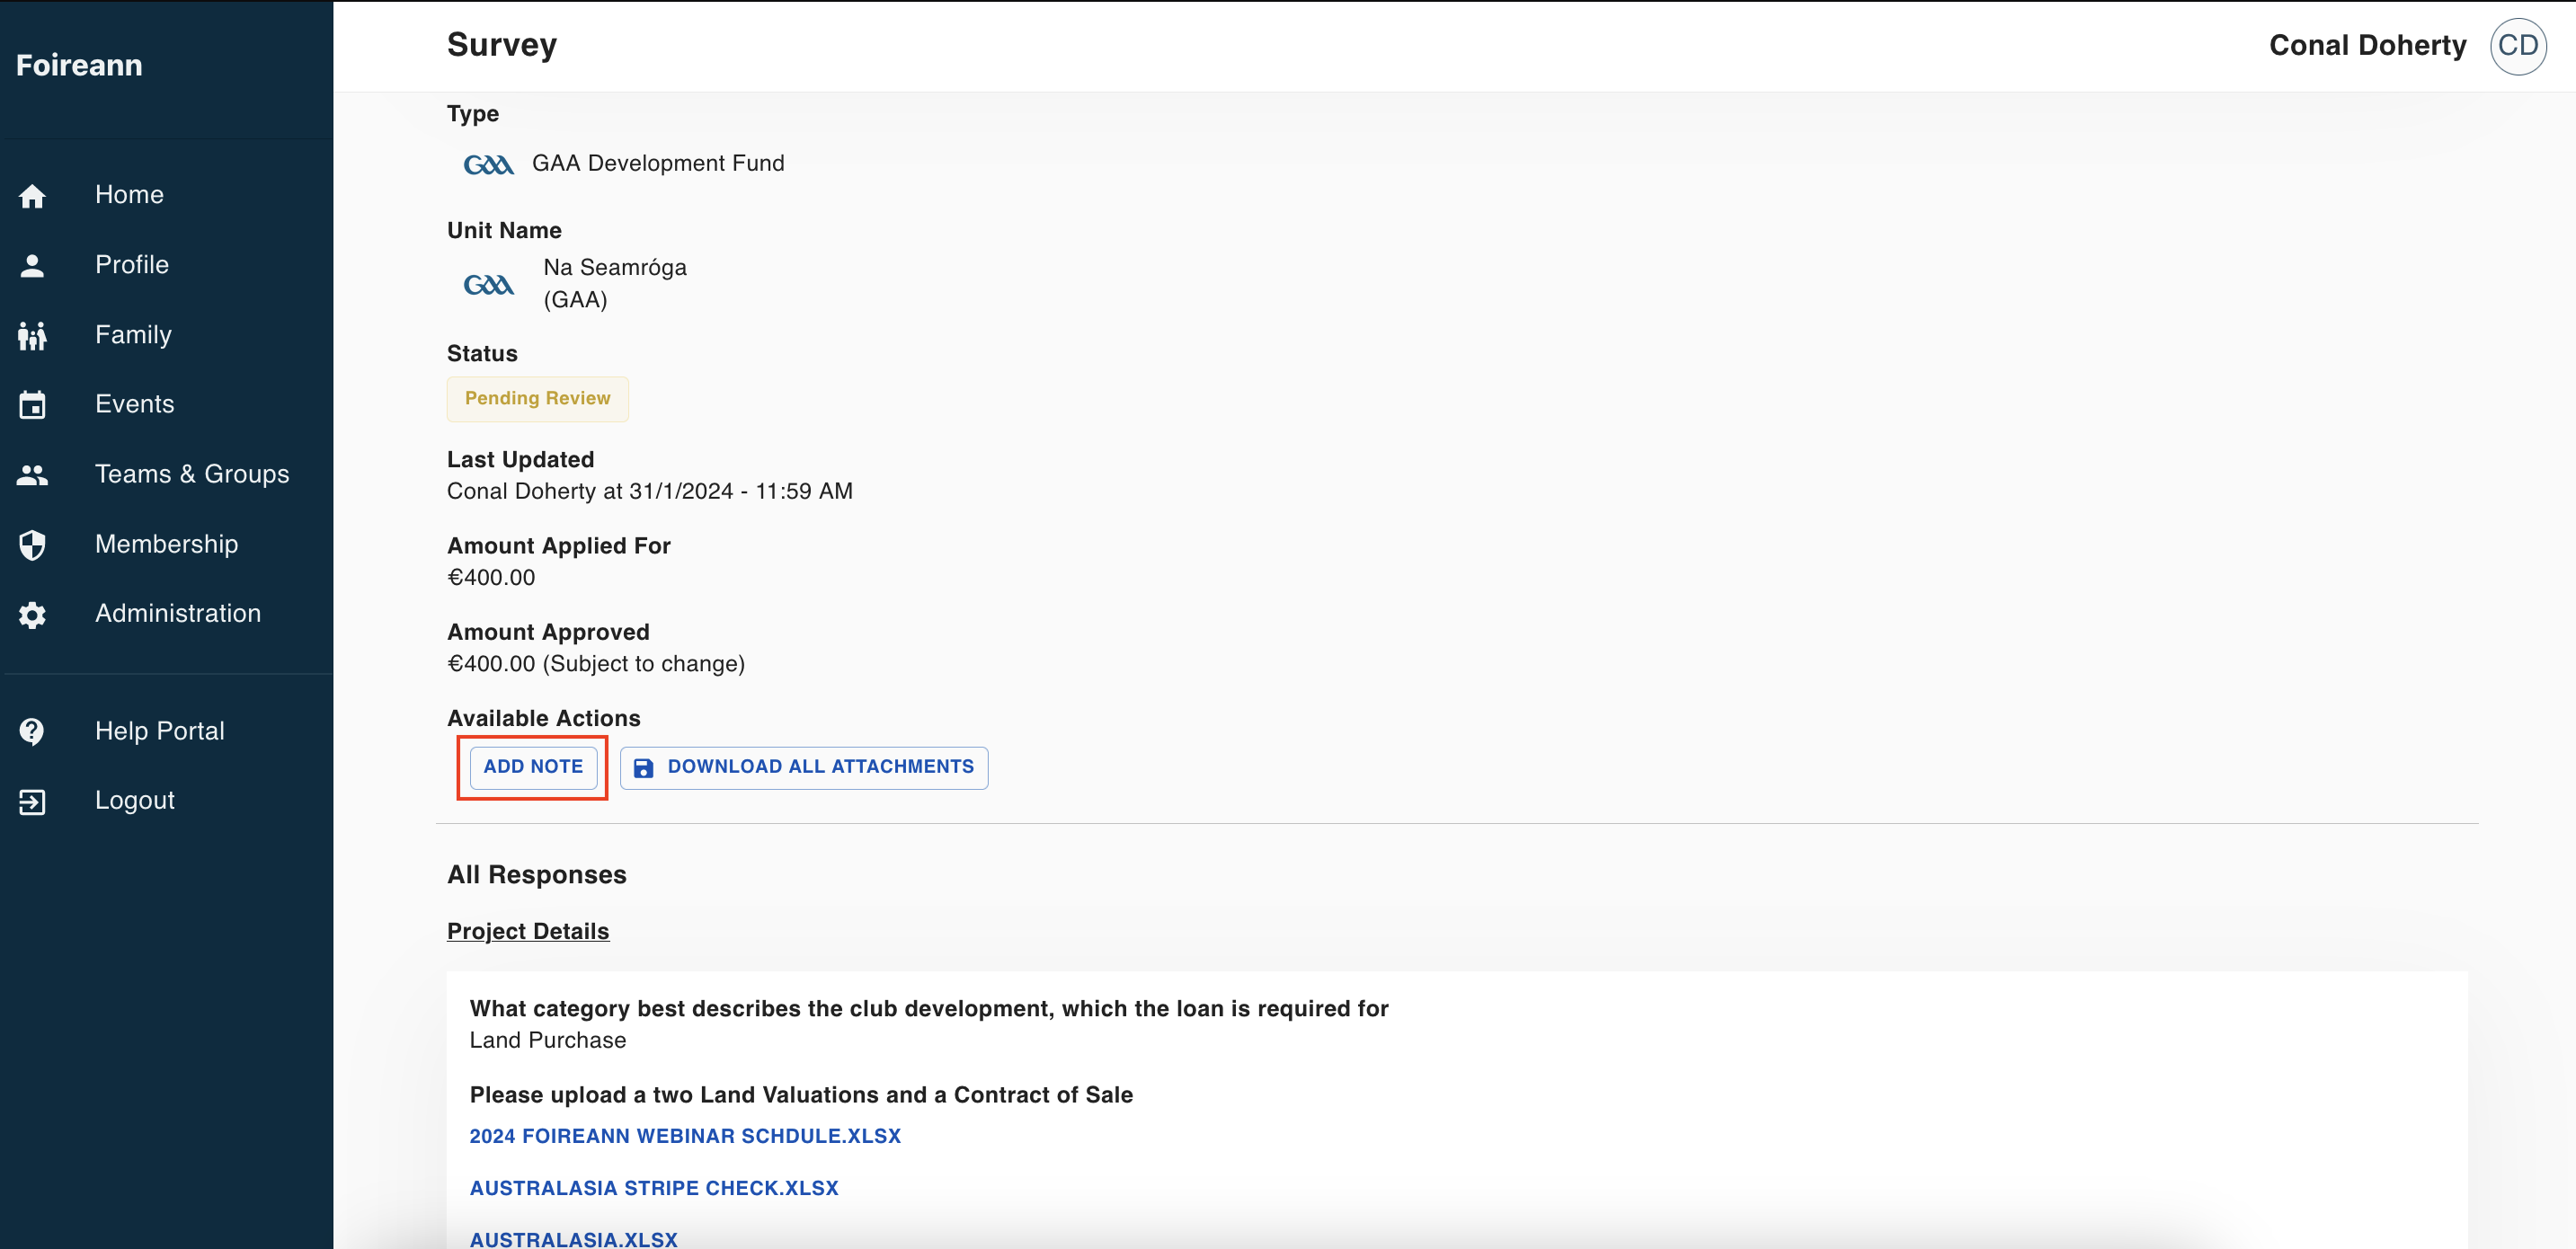Click the All Responses heading

pos(537,875)
